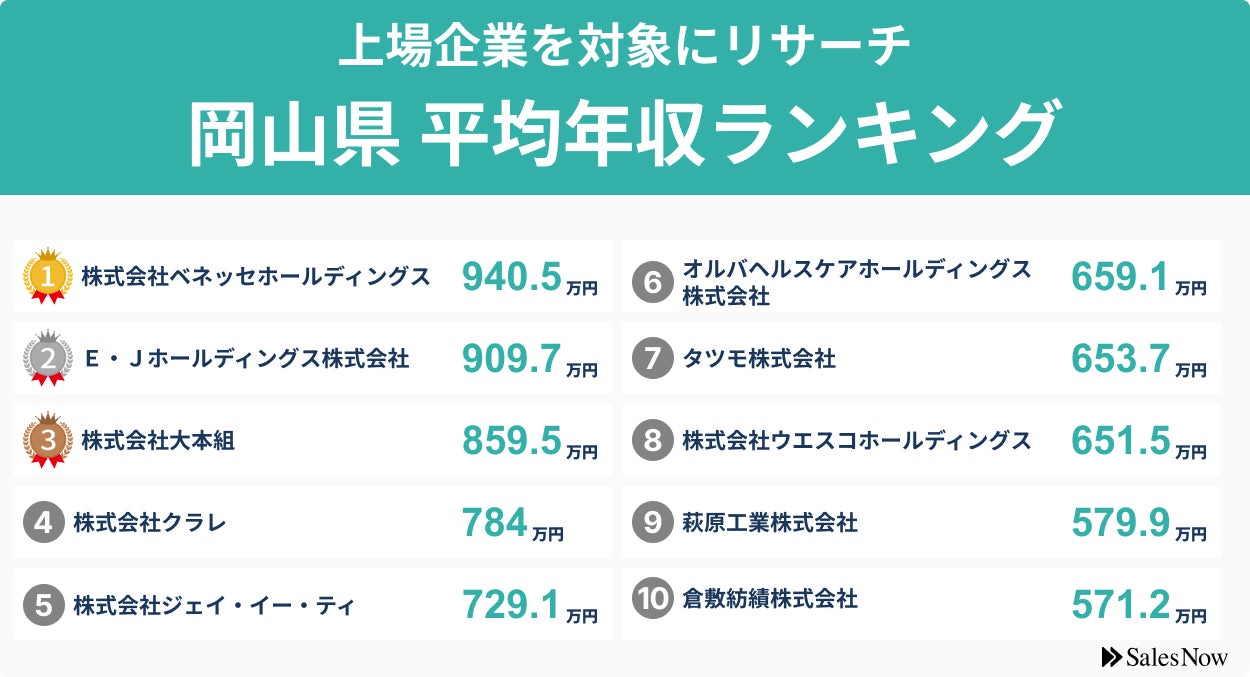Click the bronze rank 3 medal icon
This screenshot has height=677, width=1250.
coord(48,439)
